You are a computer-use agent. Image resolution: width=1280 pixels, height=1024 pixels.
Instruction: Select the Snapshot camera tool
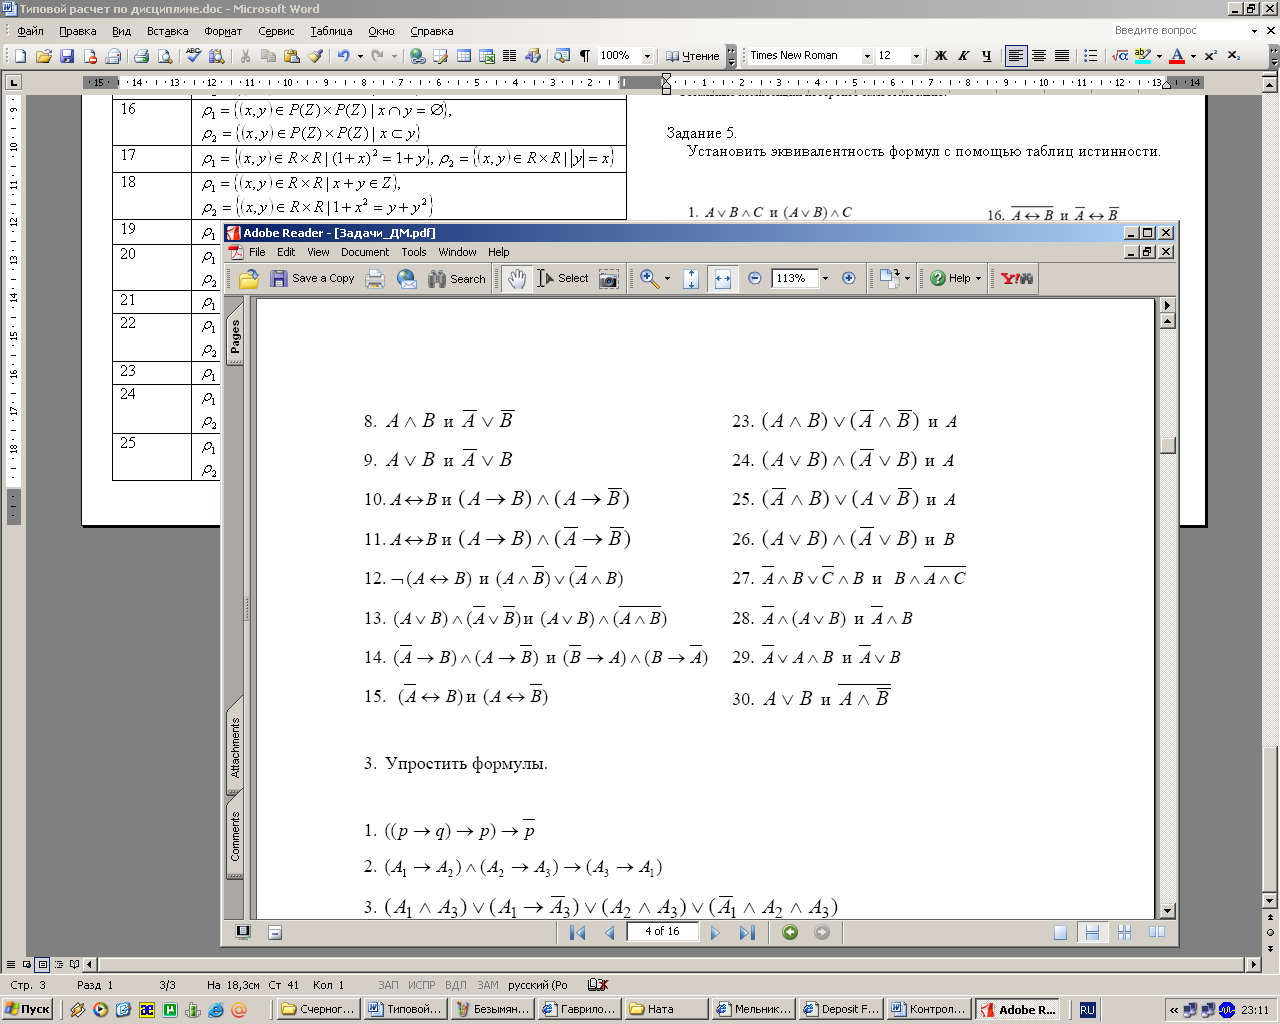click(x=609, y=279)
